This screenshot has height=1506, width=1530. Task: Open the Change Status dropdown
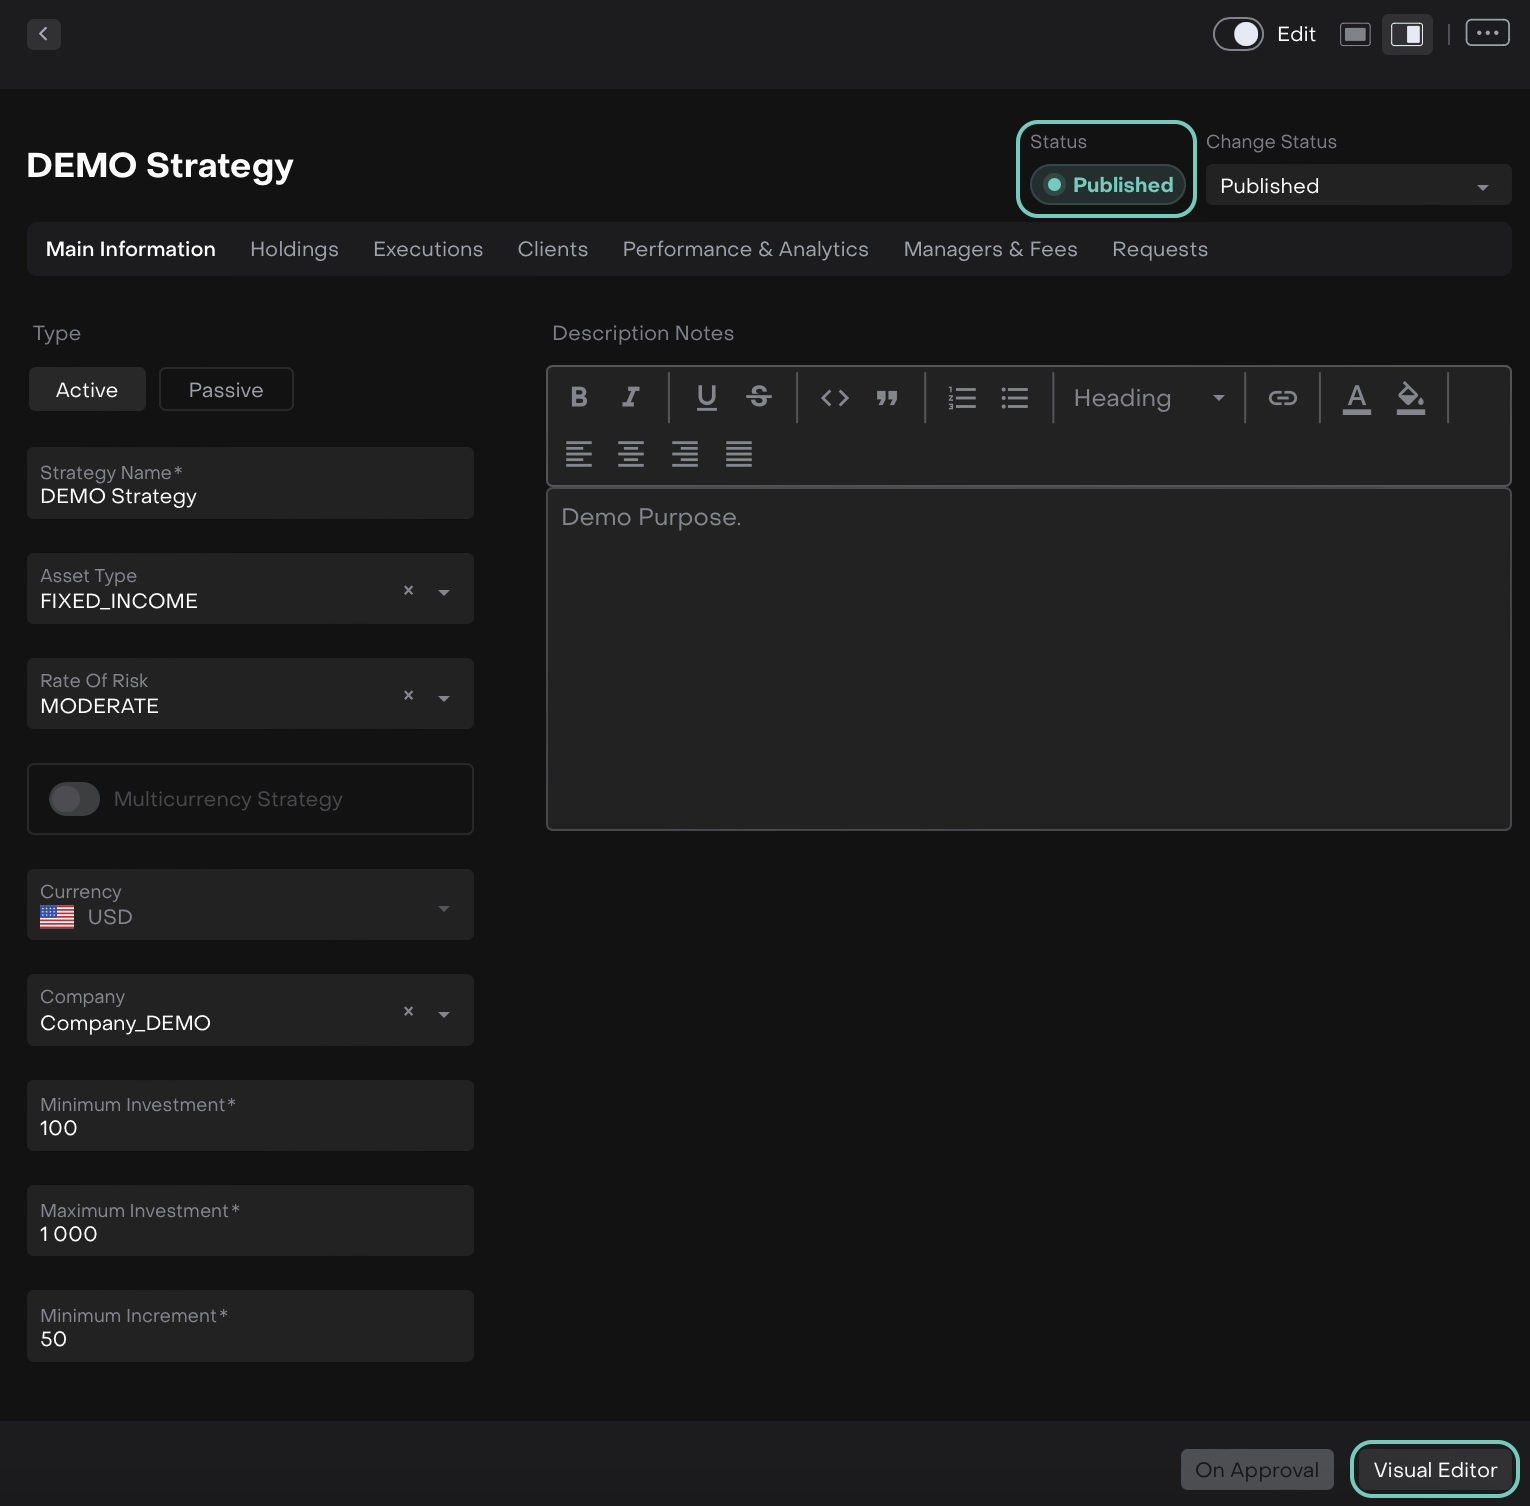click(1357, 186)
